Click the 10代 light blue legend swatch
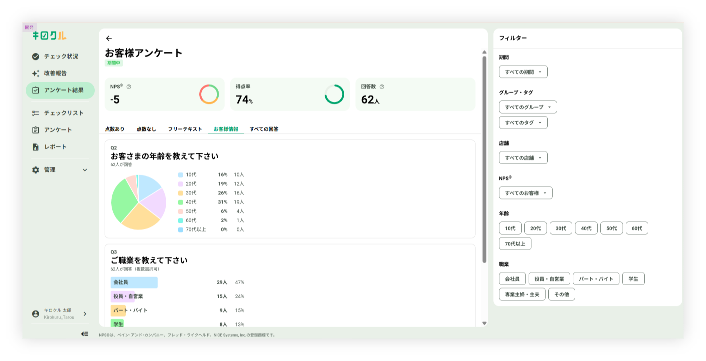Viewport: 706px width, 361px height. point(181,175)
